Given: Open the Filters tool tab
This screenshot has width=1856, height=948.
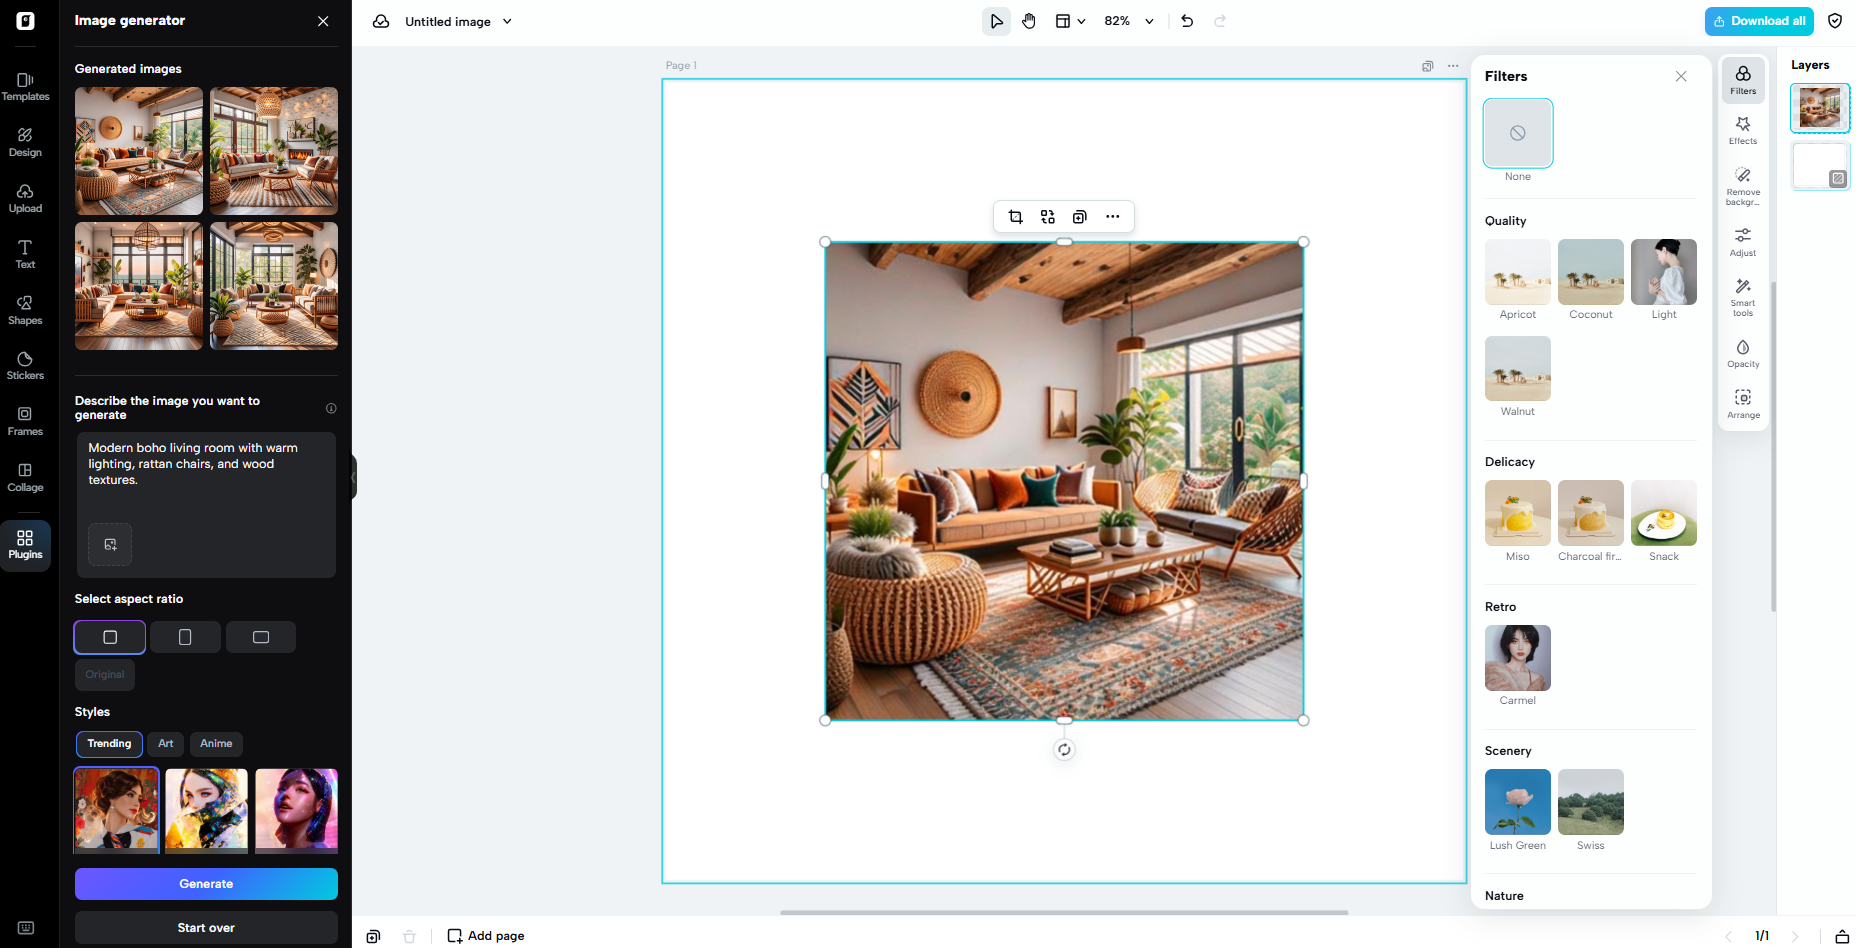Looking at the screenshot, I should tap(1743, 80).
